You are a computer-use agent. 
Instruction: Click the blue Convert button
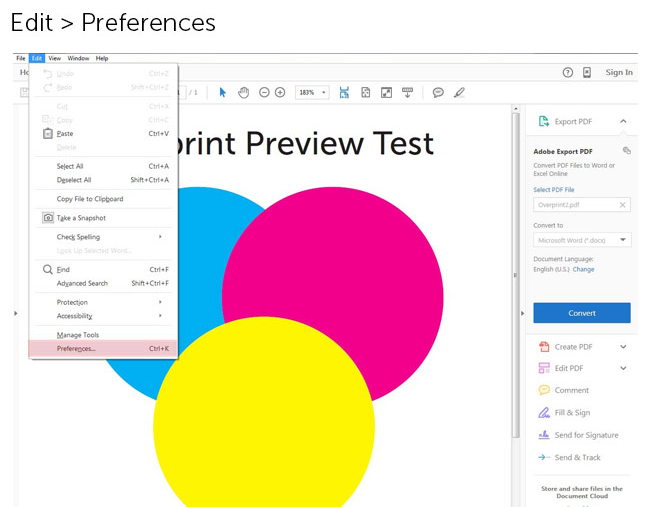tap(582, 313)
